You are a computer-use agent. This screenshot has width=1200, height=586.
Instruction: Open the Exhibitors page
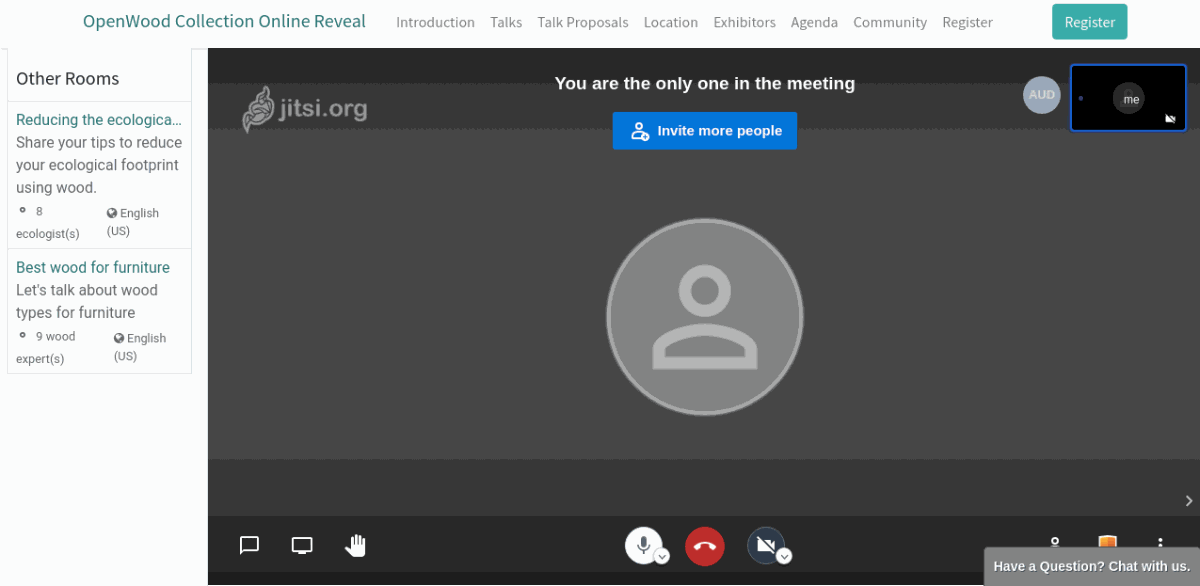[x=744, y=22]
